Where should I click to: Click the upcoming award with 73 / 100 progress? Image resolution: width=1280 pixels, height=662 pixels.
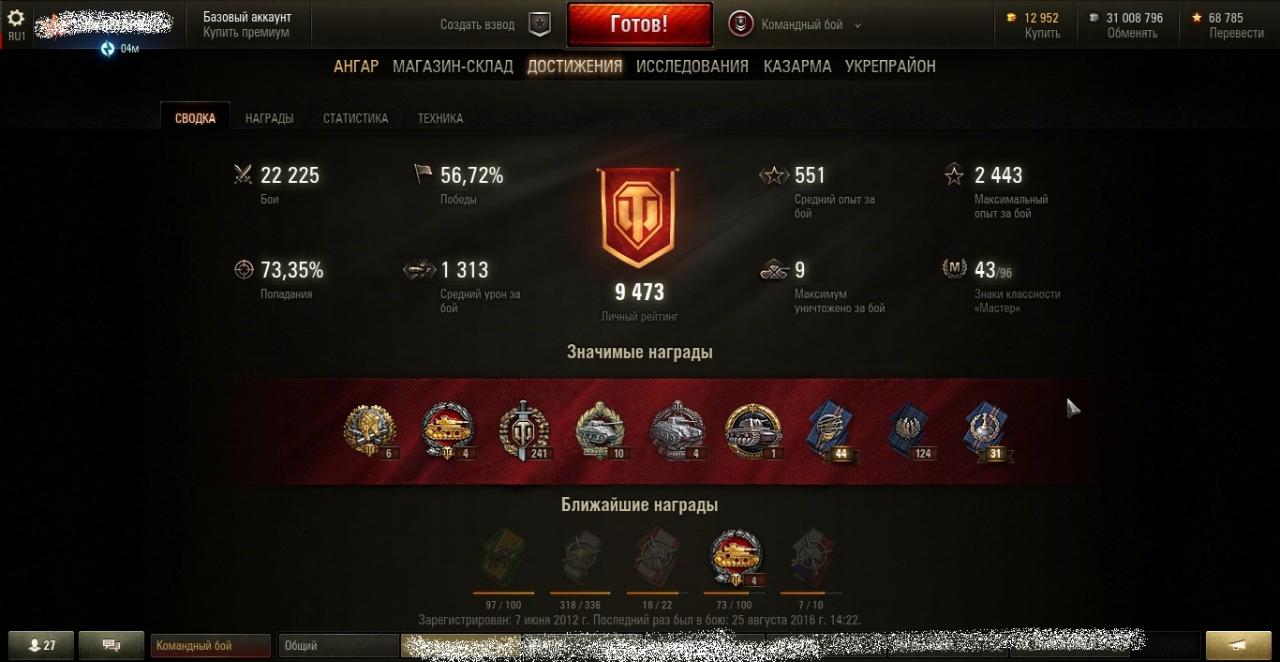tap(735, 558)
